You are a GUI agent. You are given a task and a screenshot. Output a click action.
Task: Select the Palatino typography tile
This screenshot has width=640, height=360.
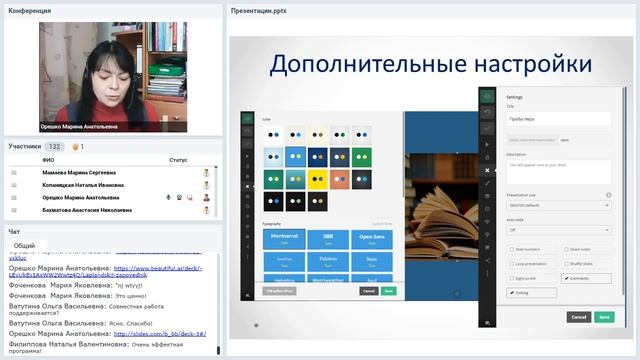click(x=328, y=262)
